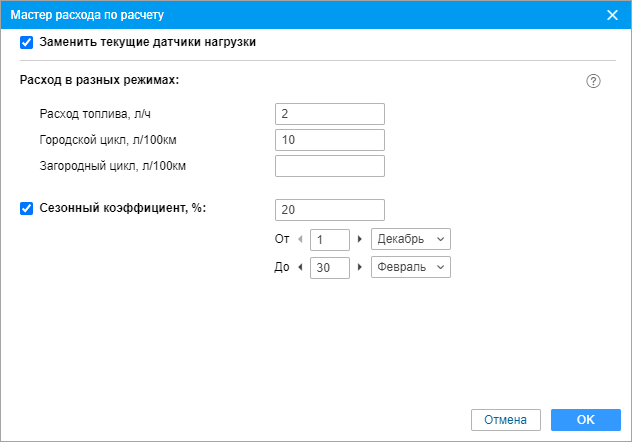Increase the От day value with right arrow
632x442 pixels.
click(359, 240)
